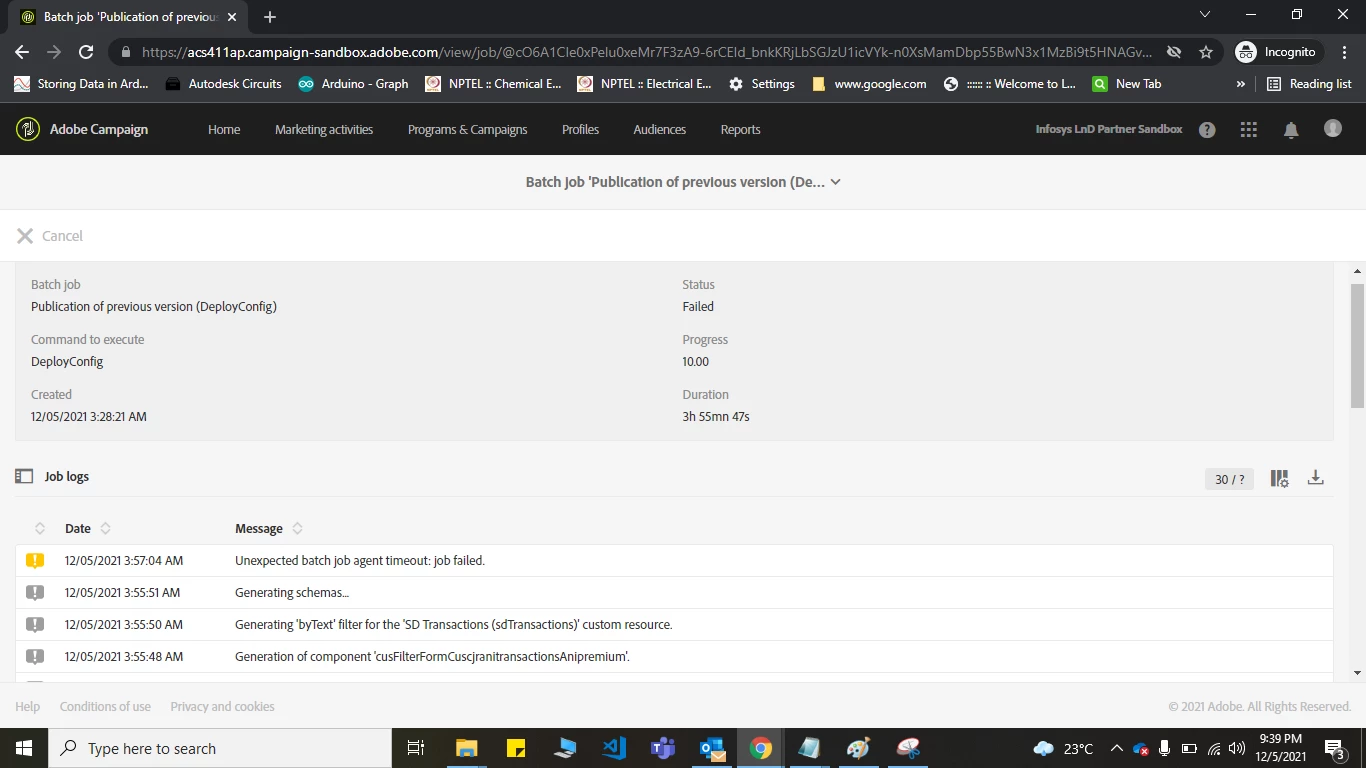1366x768 pixels.
Task: Click the yellow warning icon of timeout log
Action: [x=35, y=560]
